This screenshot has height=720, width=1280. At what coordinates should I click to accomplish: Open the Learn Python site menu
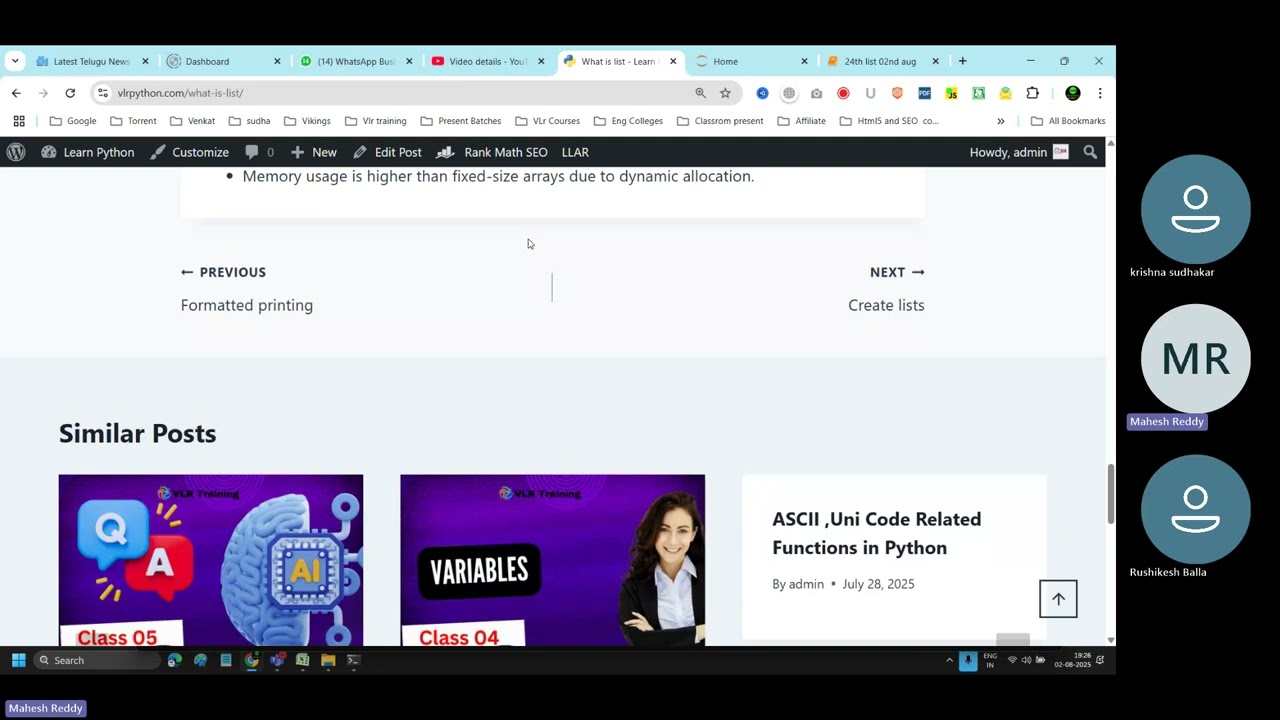click(87, 152)
